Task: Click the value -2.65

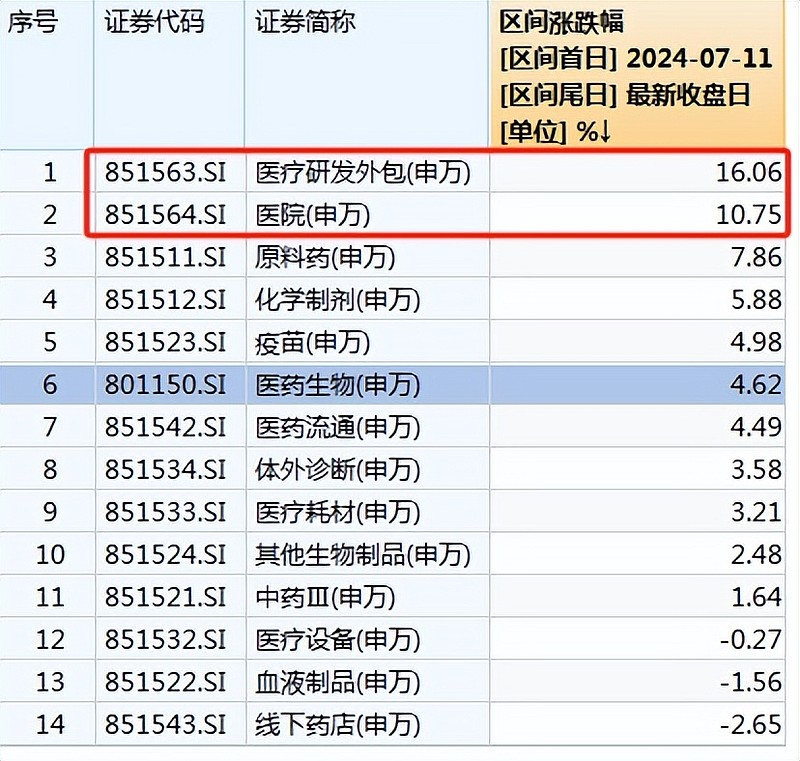Action: point(751,725)
